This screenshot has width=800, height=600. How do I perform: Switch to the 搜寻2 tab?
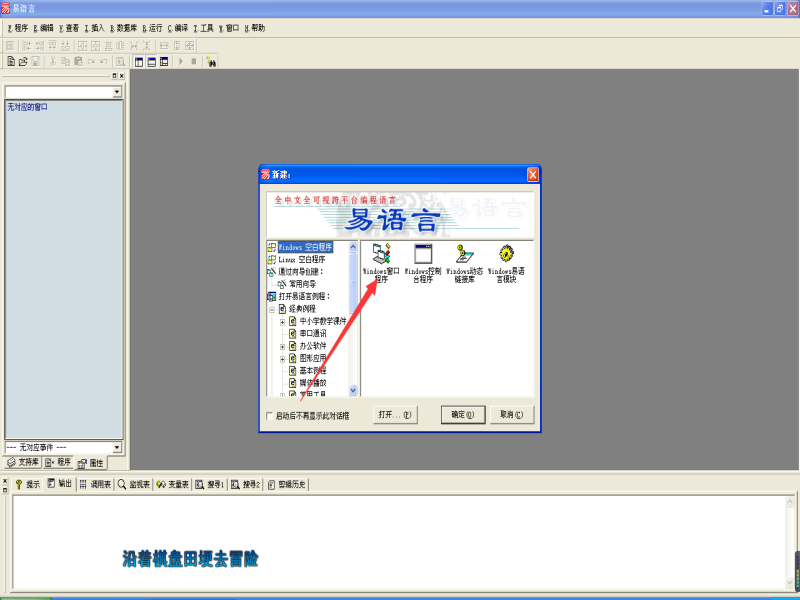pos(245,484)
